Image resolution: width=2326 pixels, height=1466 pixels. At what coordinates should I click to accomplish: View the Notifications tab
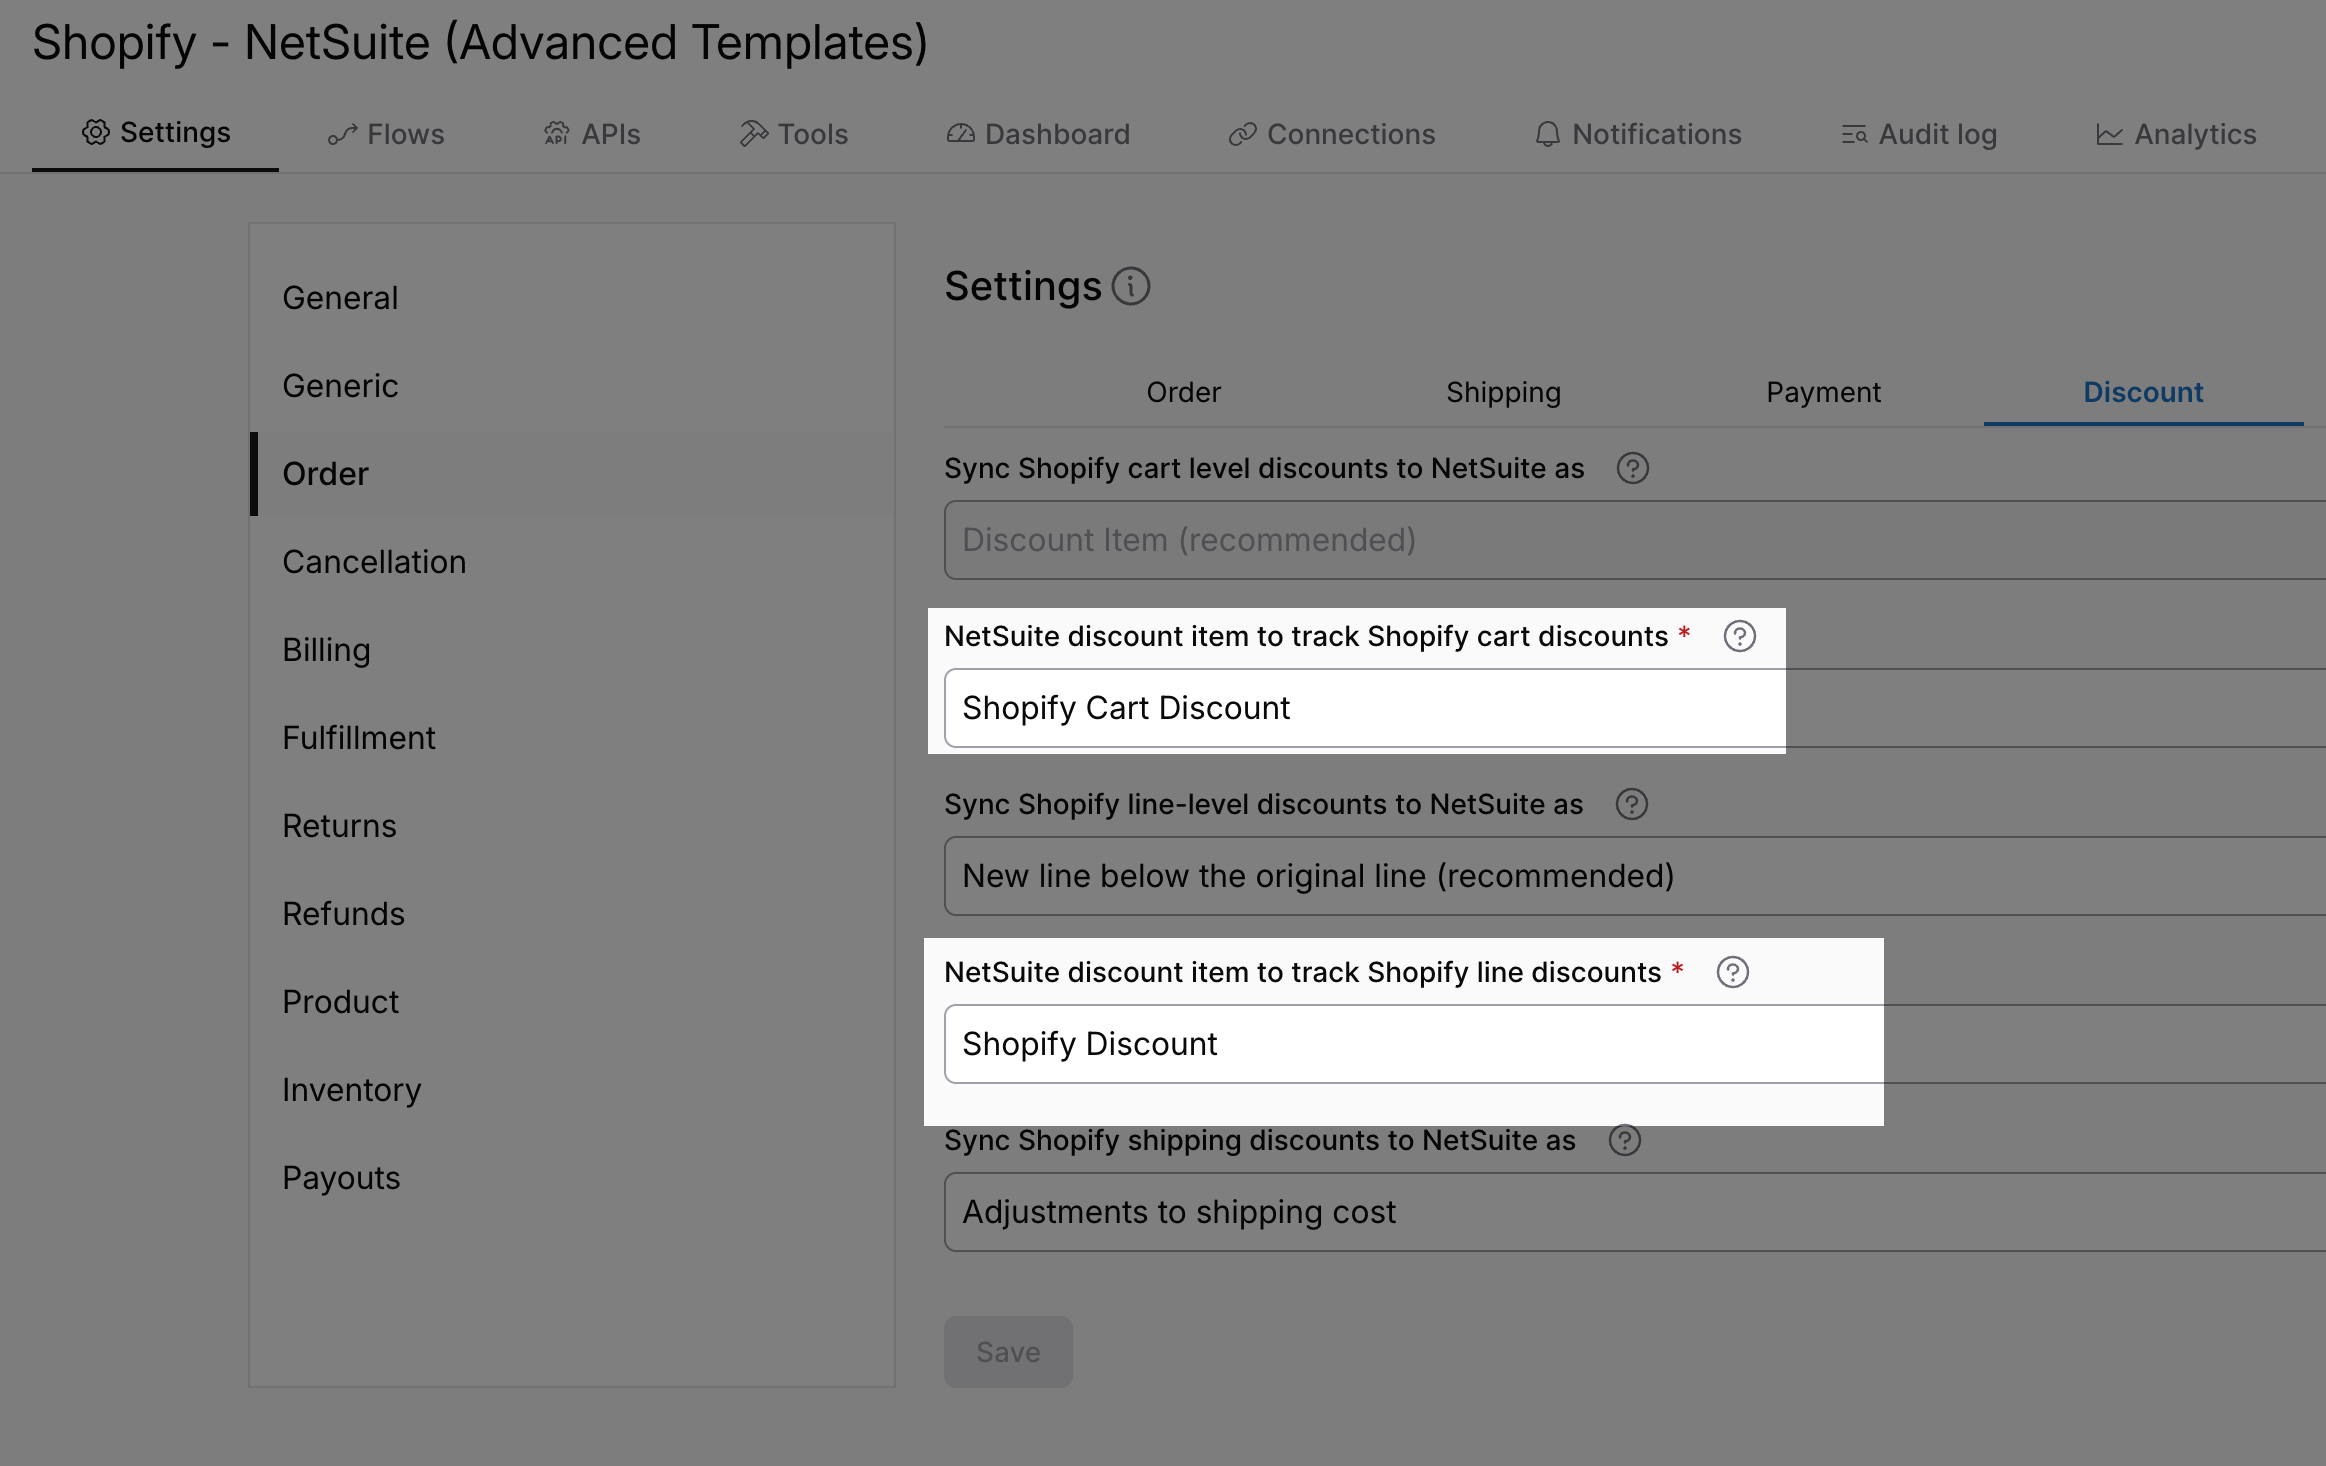tap(1638, 134)
